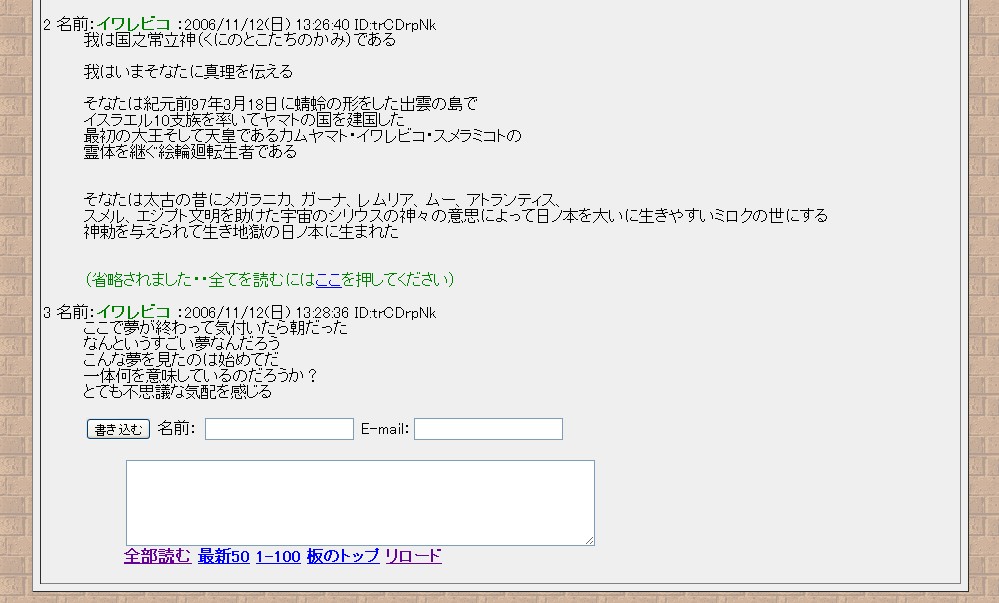Focus the E-mail input field
The image size is (999, 603).
tap(488, 429)
